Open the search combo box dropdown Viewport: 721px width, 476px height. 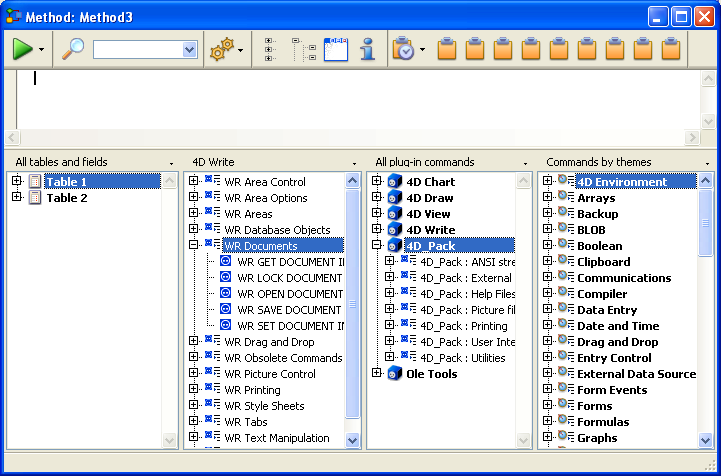[189, 49]
